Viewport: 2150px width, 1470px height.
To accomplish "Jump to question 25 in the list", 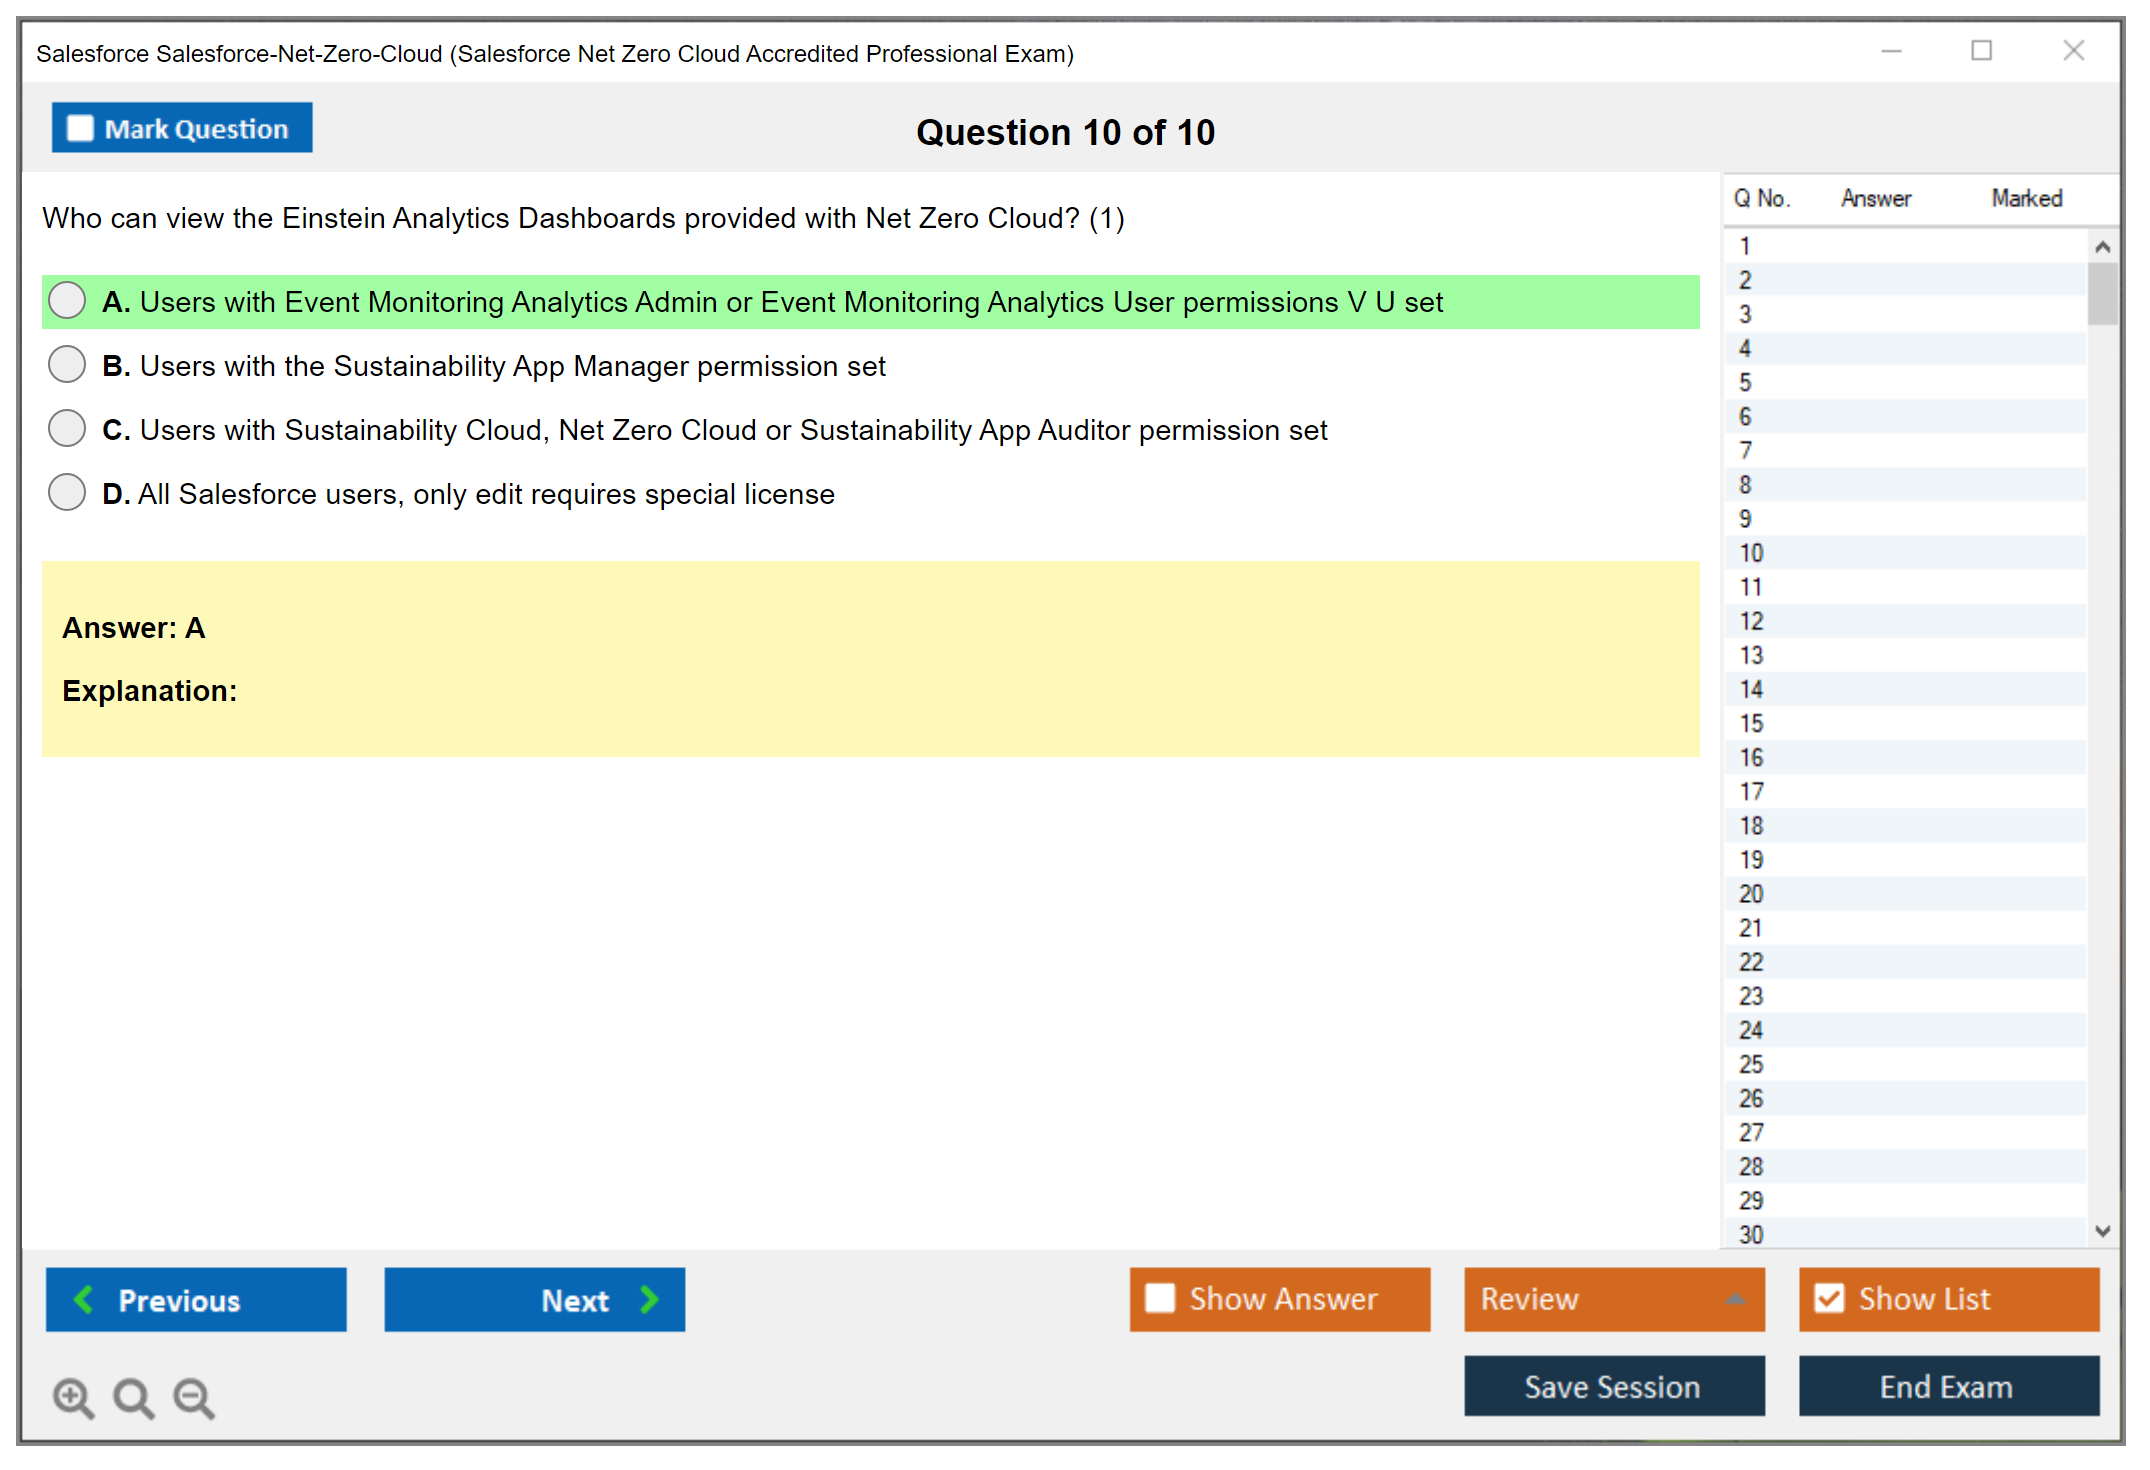I will click(x=1751, y=1064).
